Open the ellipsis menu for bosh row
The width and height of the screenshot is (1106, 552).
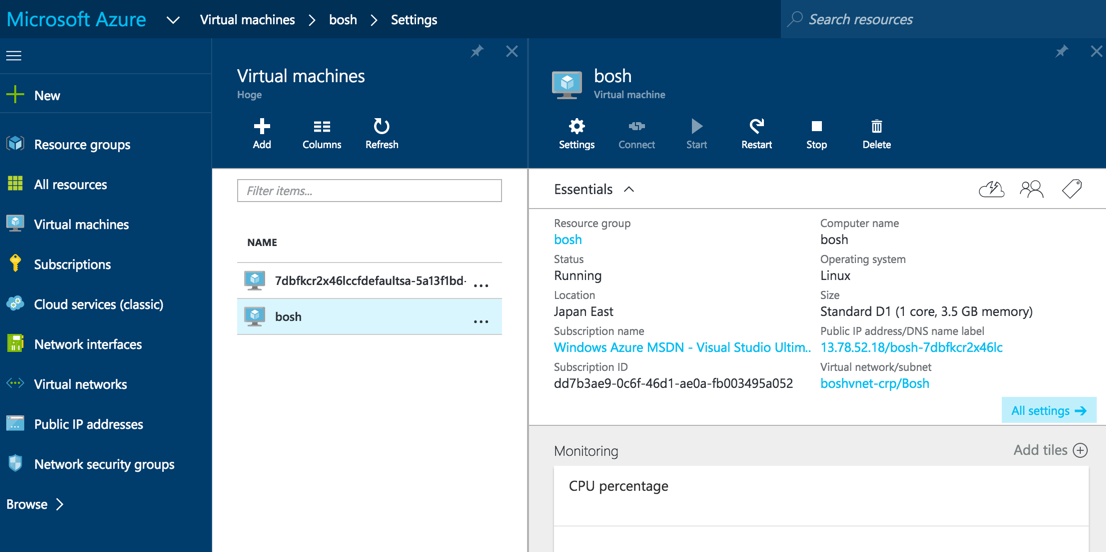pyautogui.click(x=481, y=321)
